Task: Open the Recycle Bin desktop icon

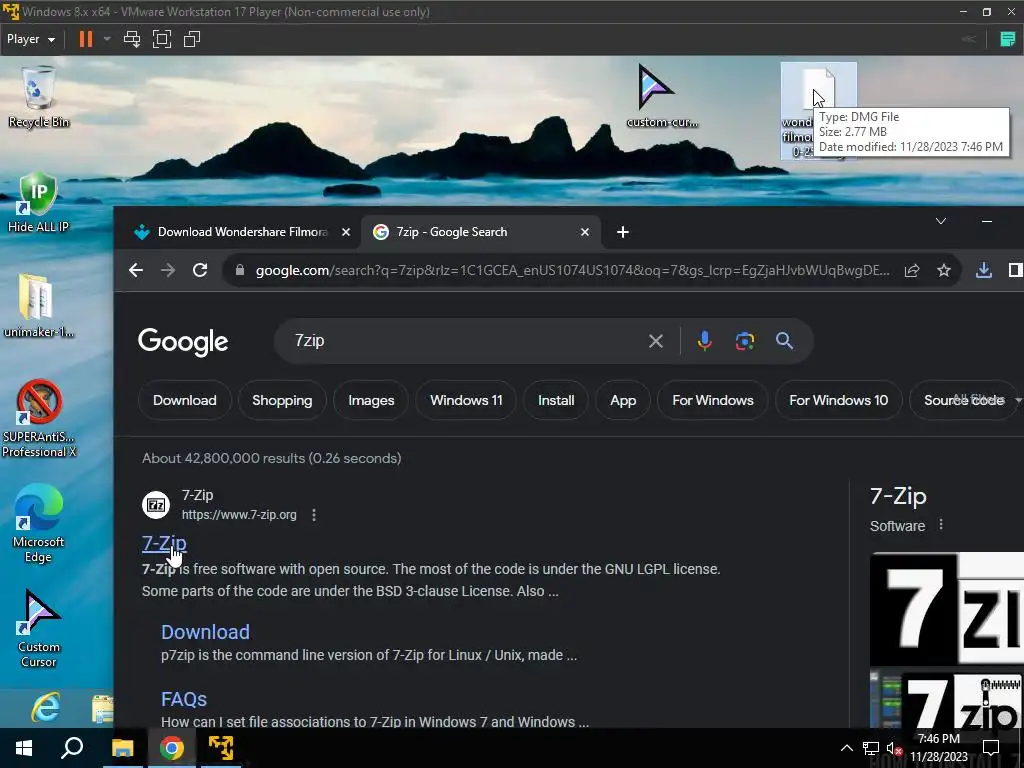Action: tap(39, 96)
